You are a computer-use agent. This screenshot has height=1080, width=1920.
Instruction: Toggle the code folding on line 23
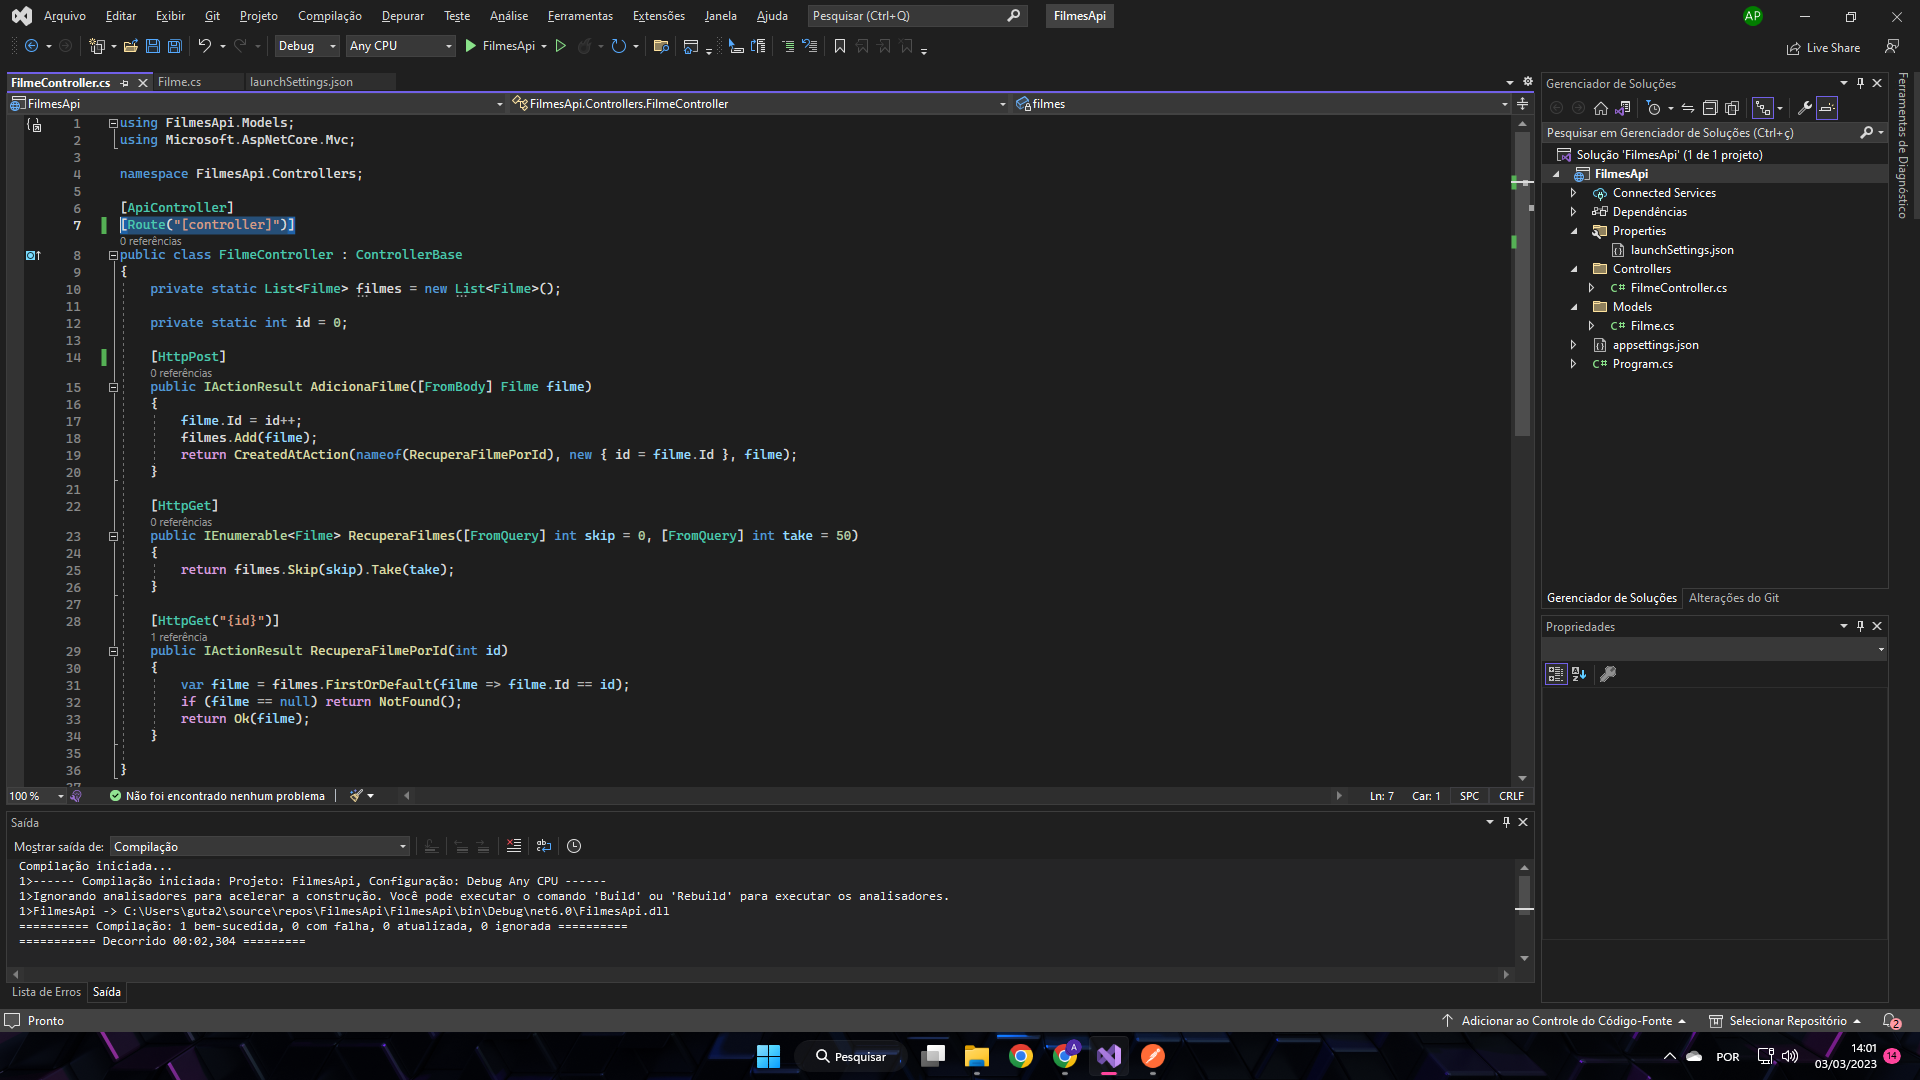112,535
